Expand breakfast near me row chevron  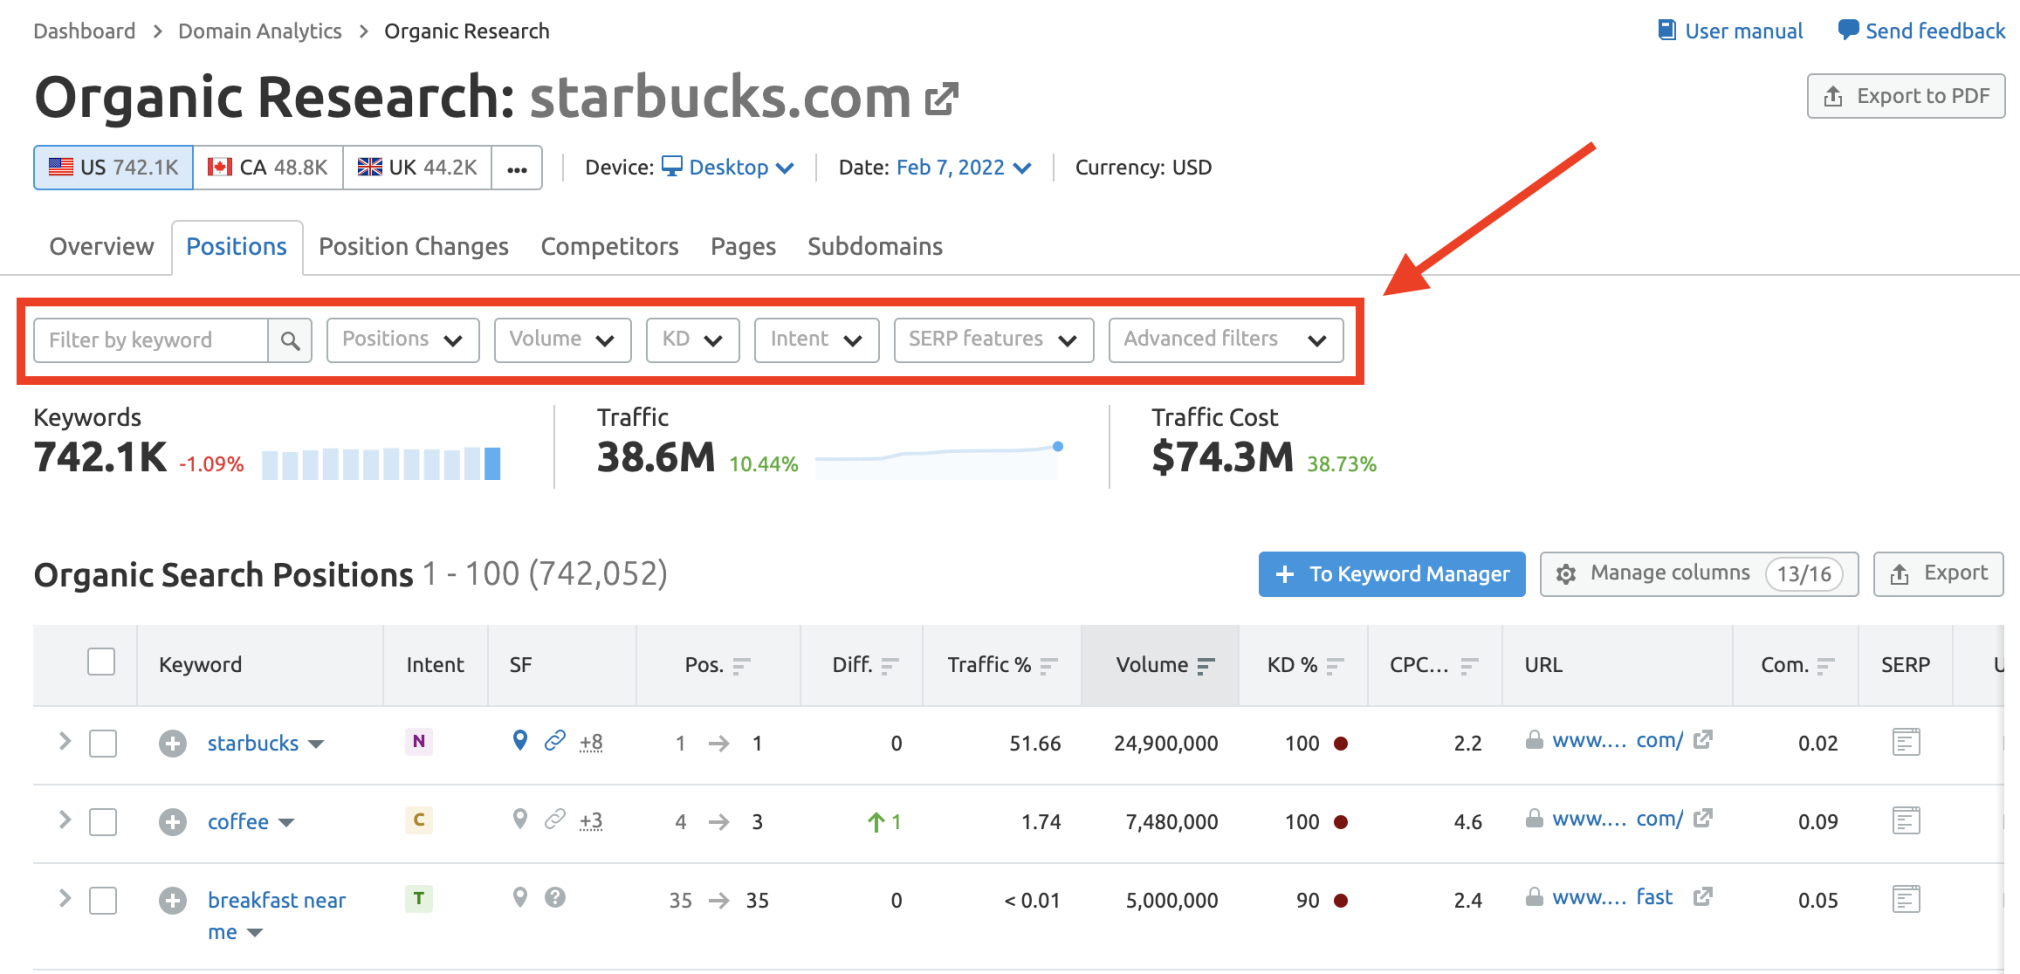(x=65, y=898)
